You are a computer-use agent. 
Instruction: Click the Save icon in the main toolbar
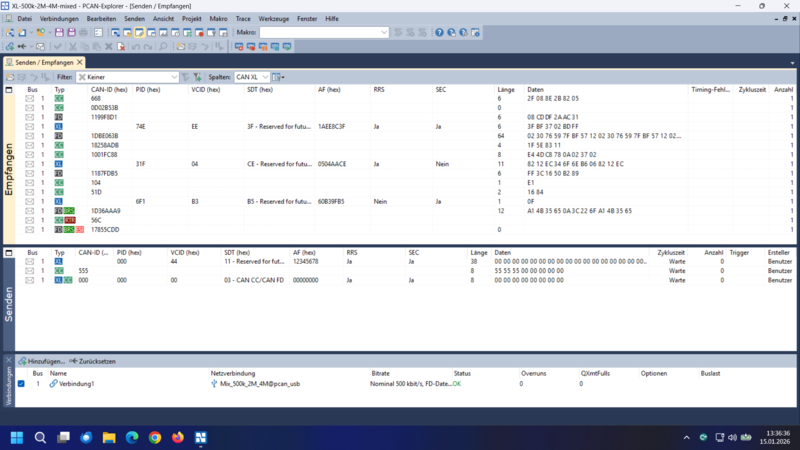click(x=59, y=33)
